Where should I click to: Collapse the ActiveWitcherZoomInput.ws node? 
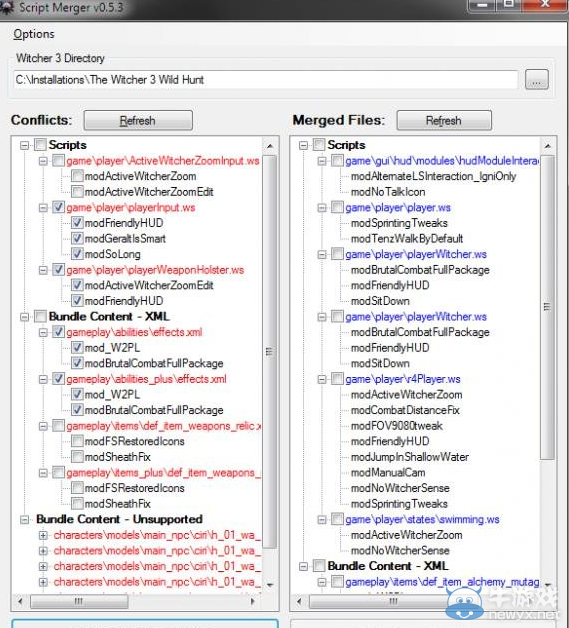[x=43, y=161]
